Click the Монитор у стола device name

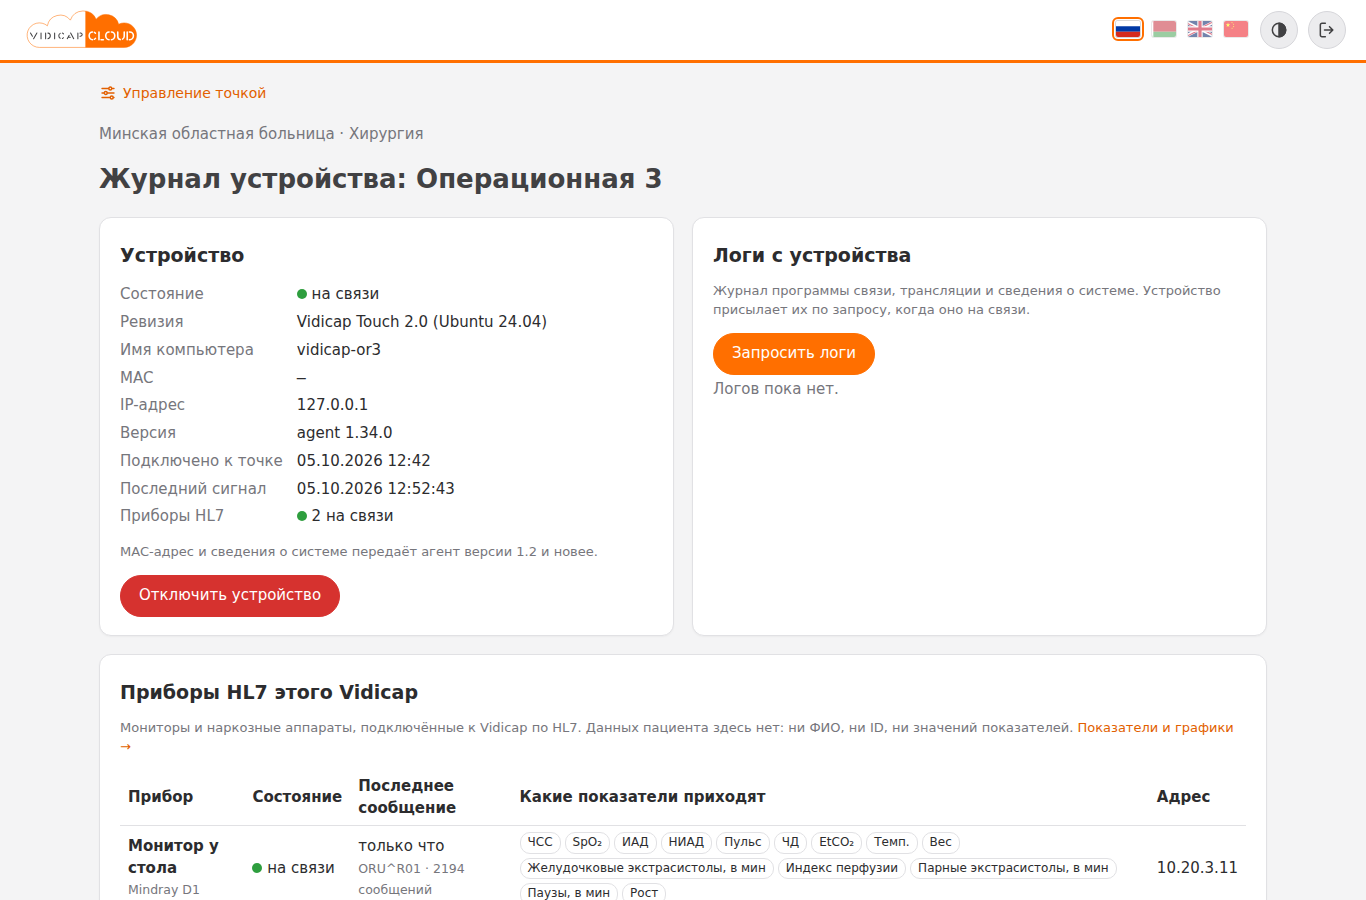coord(173,857)
